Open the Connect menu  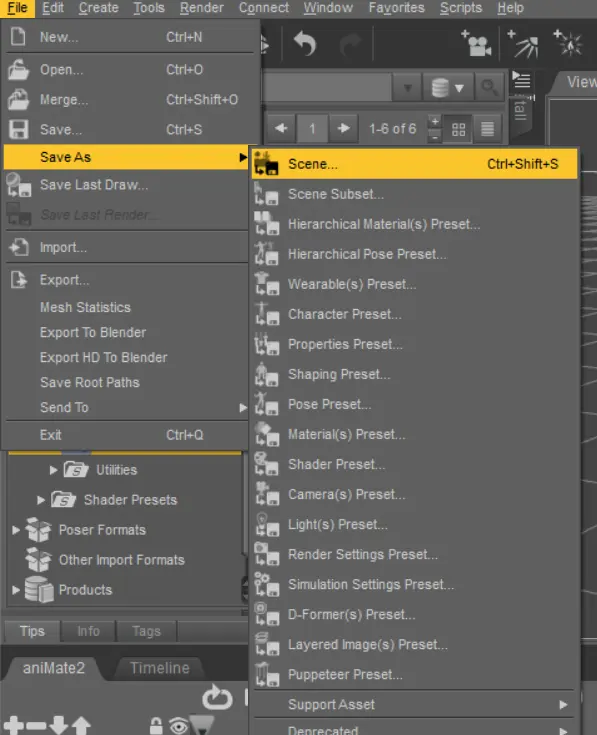click(x=264, y=8)
